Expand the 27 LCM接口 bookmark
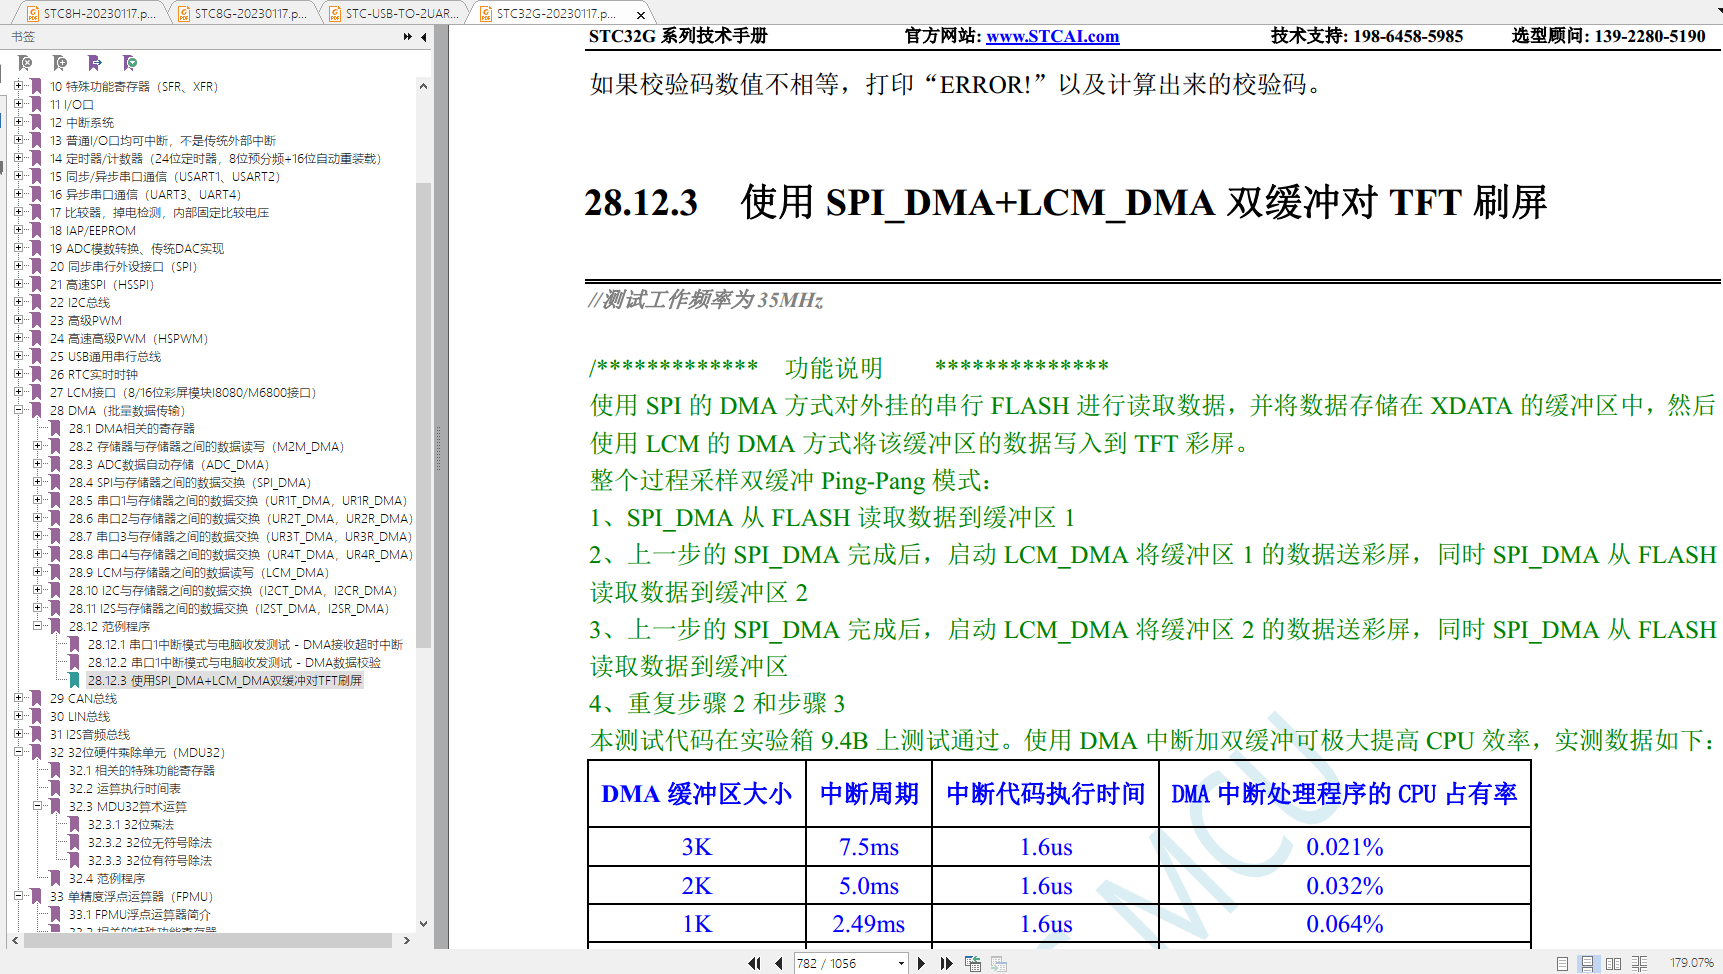Image resolution: width=1723 pixels, height=974 pixels. (18, 392)
